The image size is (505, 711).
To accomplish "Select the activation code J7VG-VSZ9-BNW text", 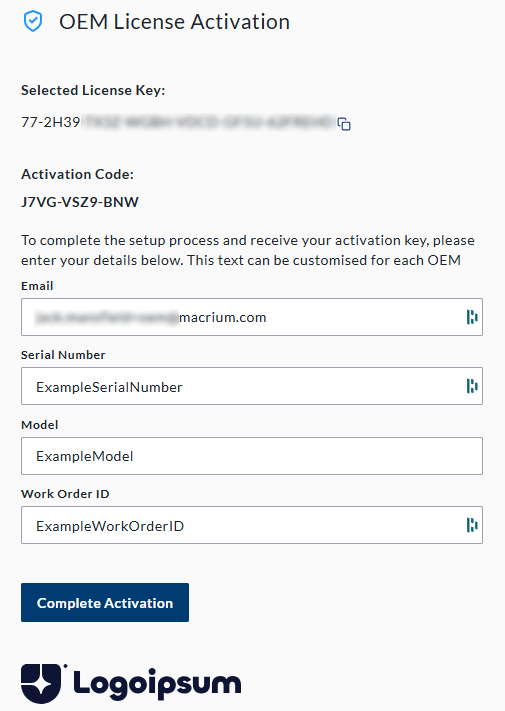I will click(80, 202).
